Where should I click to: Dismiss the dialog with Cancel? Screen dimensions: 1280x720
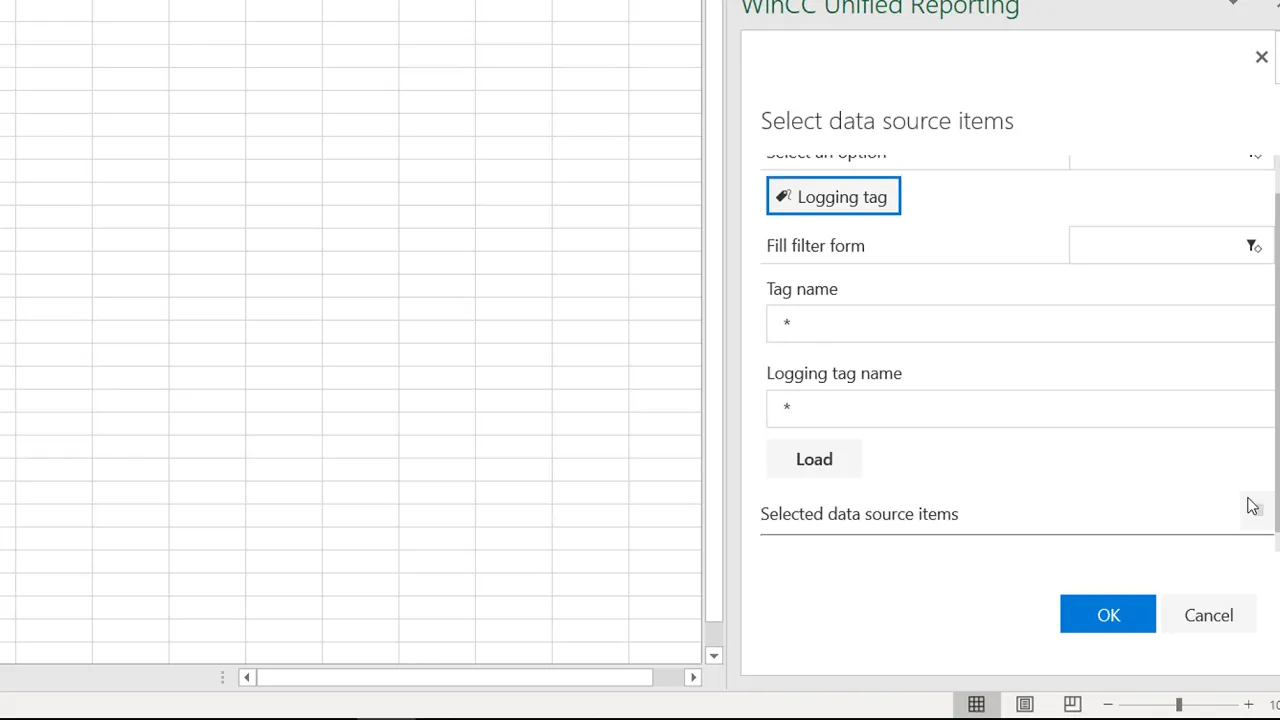[x=1208, y=615]
